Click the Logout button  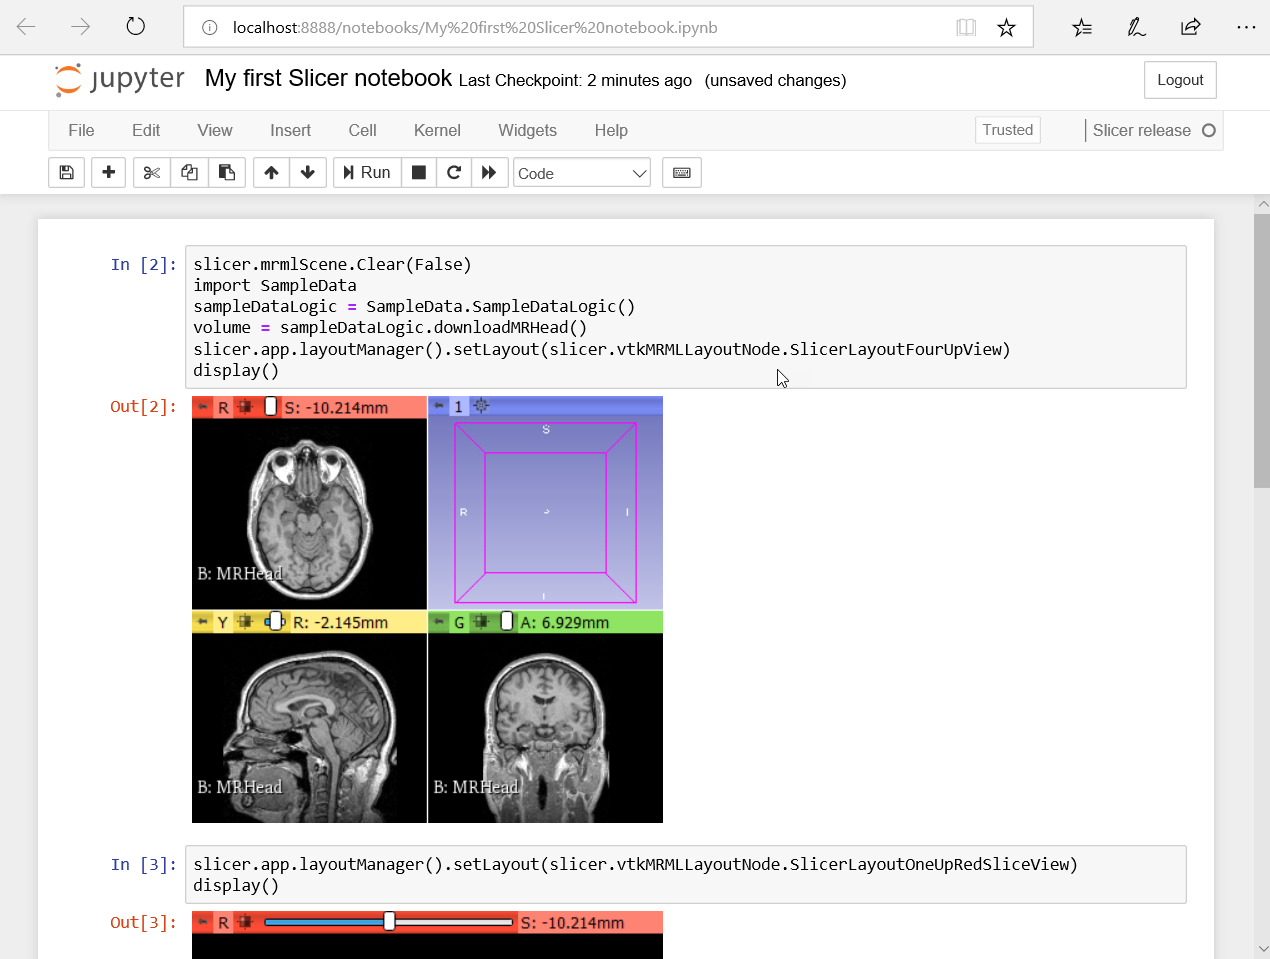click(1180, 79)
